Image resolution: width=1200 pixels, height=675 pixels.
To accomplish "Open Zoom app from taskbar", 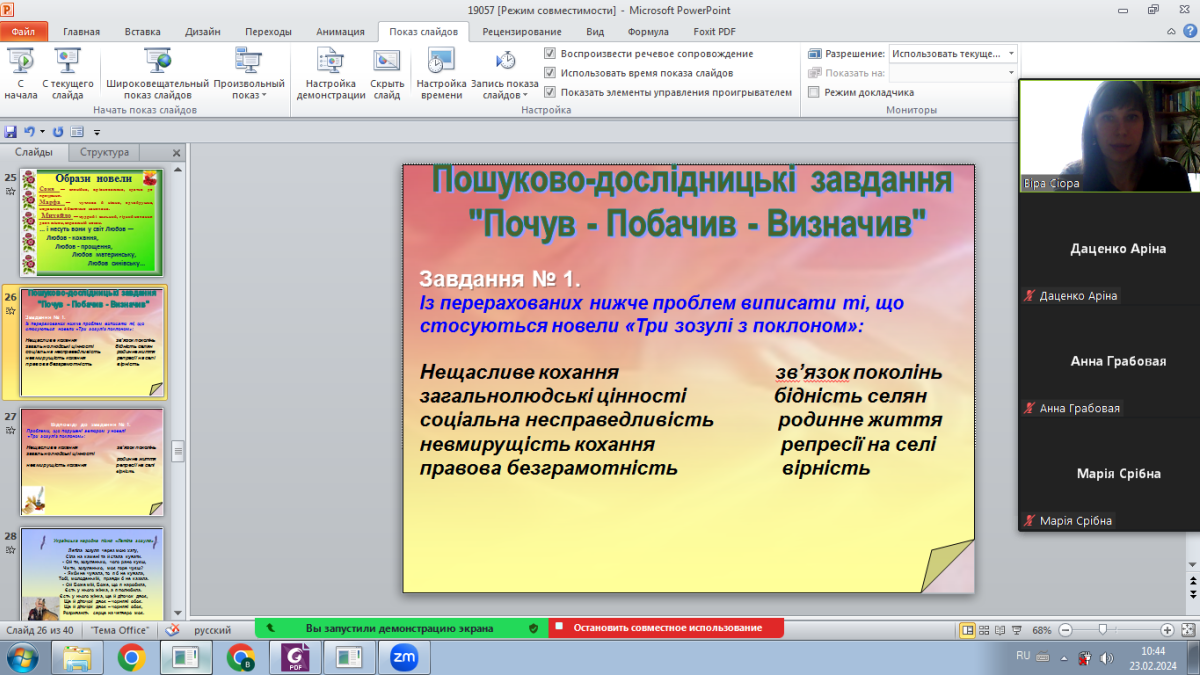I will pyautogui.click(x=404, y=657).
